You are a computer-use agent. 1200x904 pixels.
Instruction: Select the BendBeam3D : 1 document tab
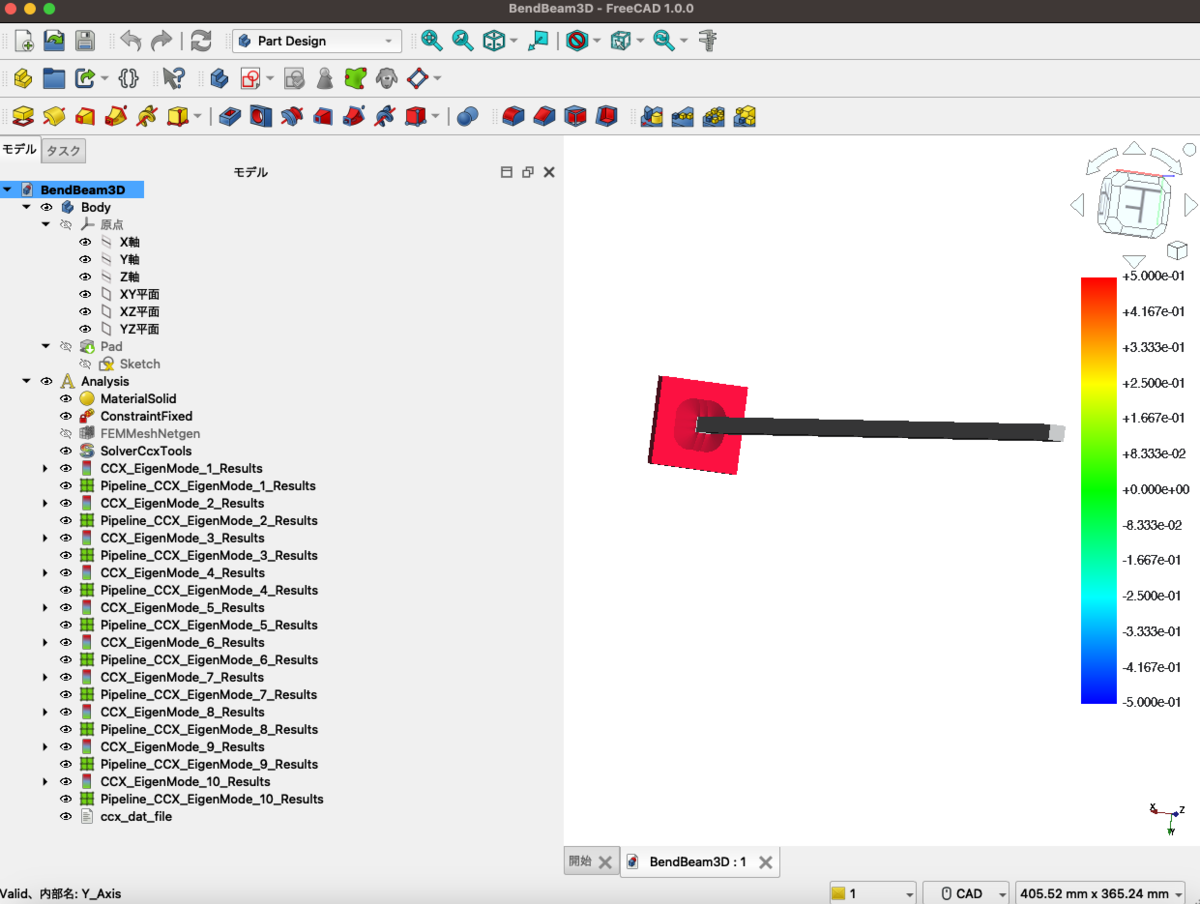pos(698,861)
